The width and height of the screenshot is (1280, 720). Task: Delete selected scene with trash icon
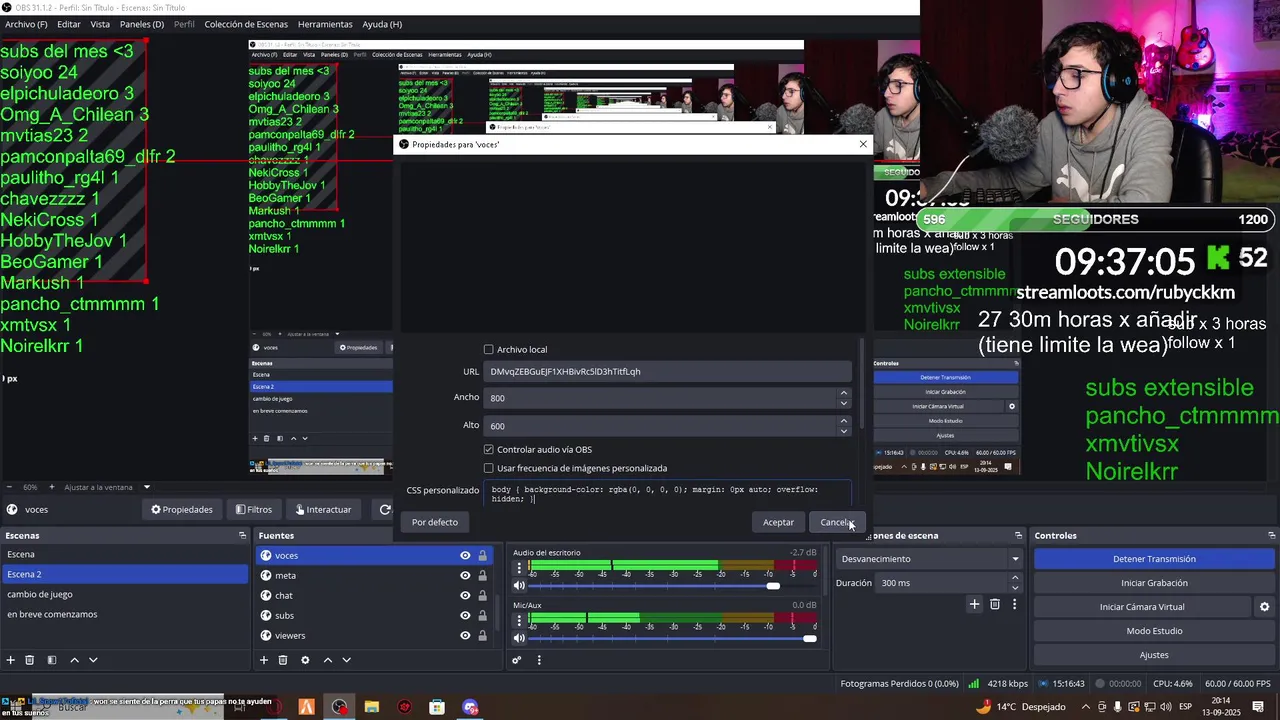point(30,660)
